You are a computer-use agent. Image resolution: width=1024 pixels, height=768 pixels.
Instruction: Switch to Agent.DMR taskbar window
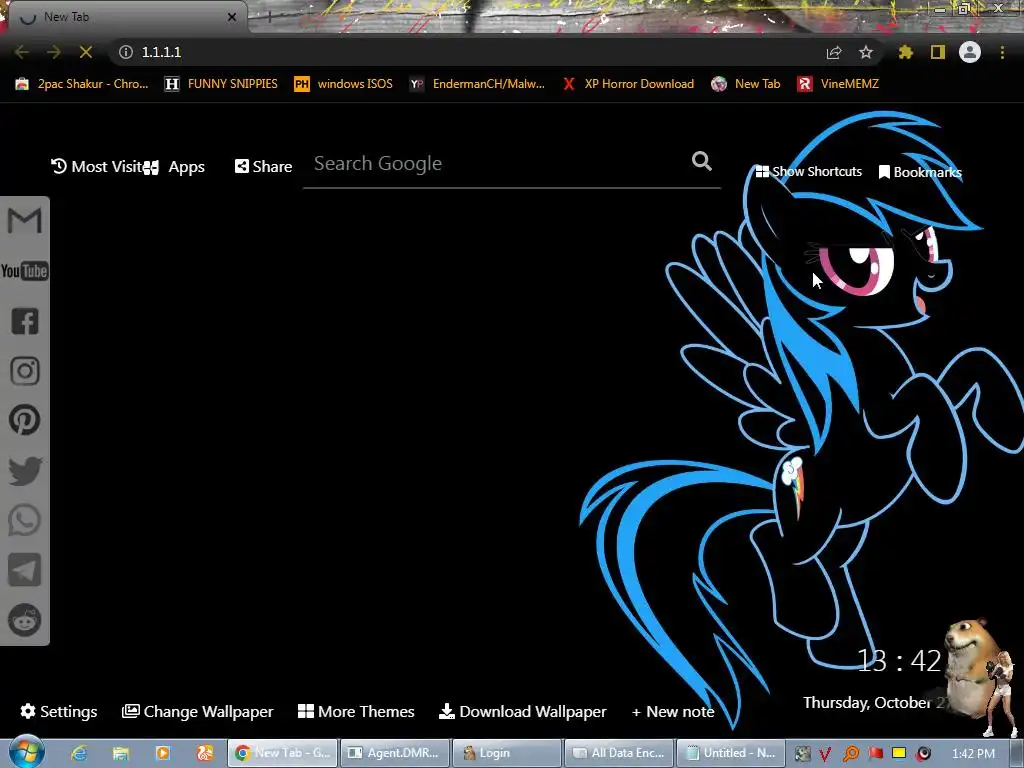[x=395, y=753]
